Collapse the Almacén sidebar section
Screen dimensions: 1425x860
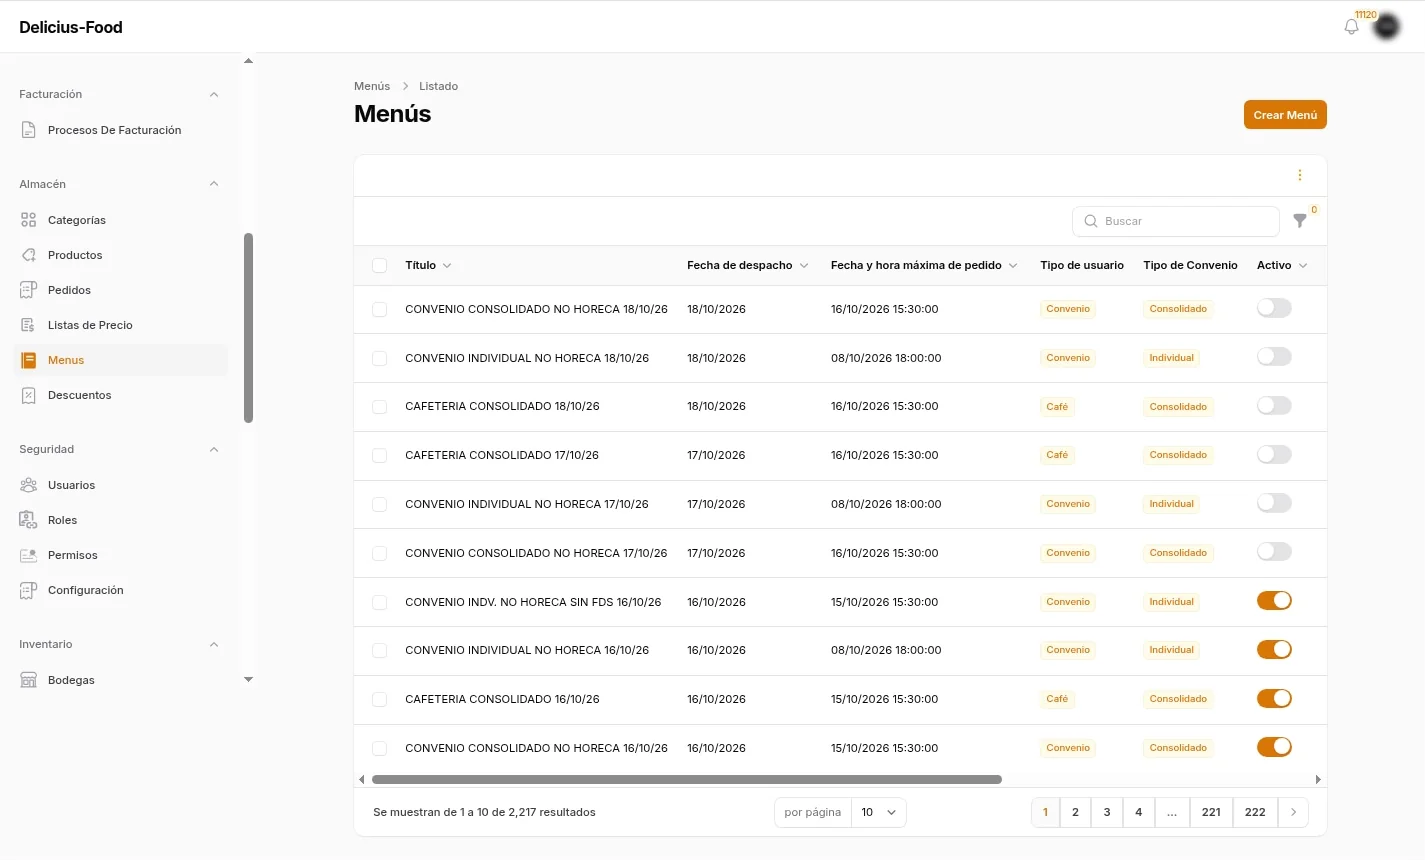[214, 184]
